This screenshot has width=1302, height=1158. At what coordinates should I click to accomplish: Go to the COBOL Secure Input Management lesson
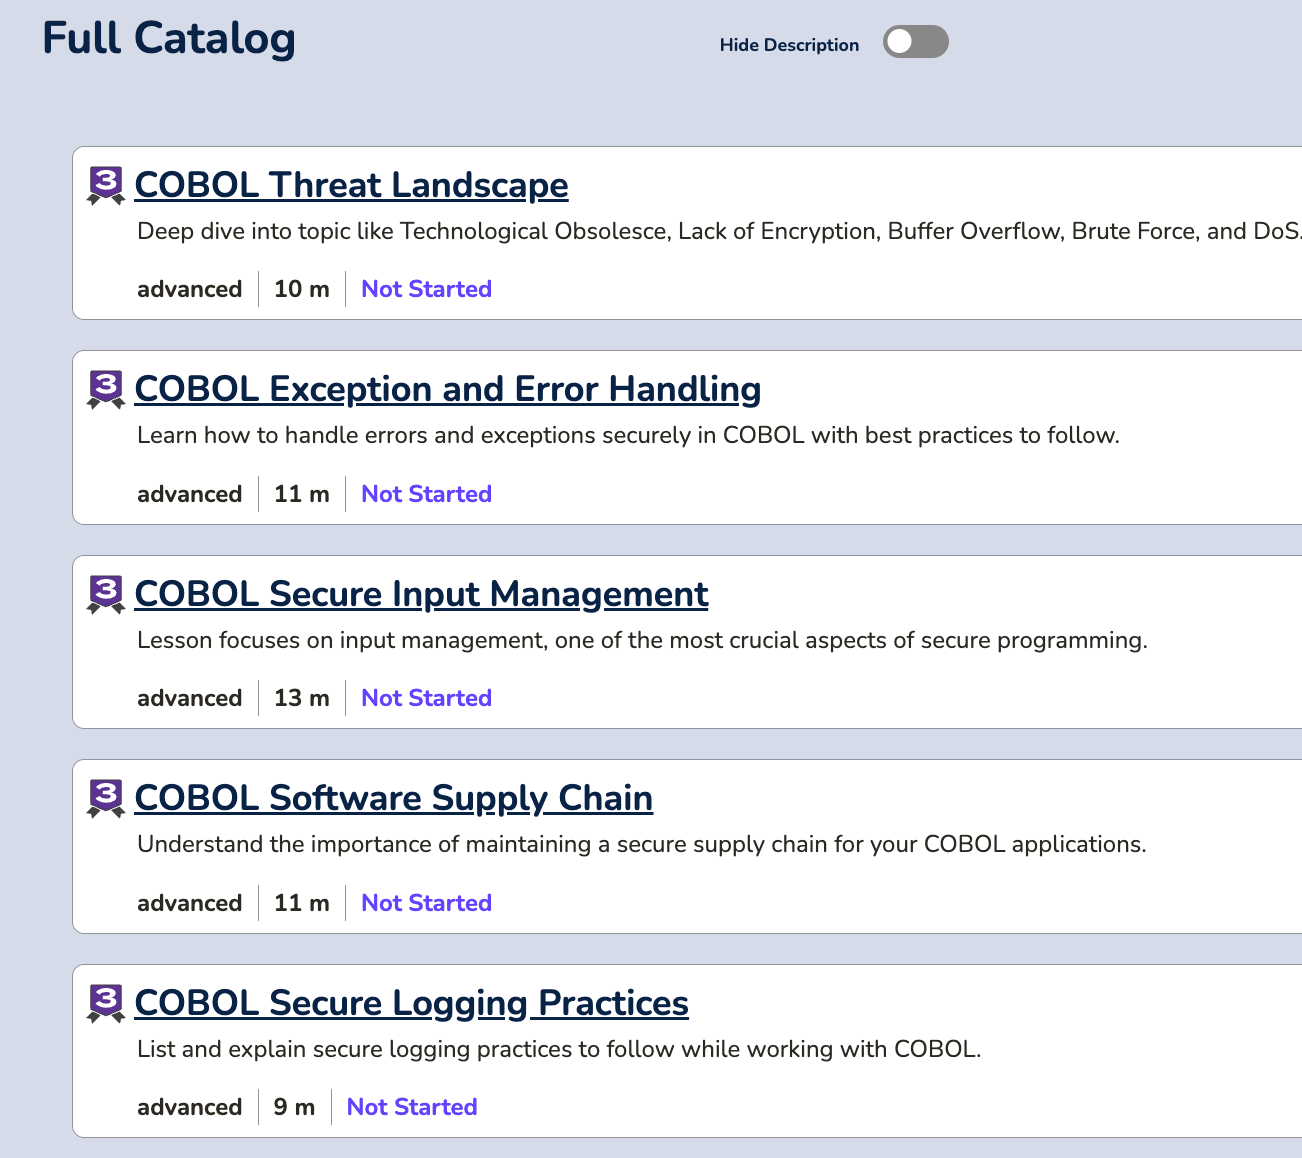pos(421,595)
